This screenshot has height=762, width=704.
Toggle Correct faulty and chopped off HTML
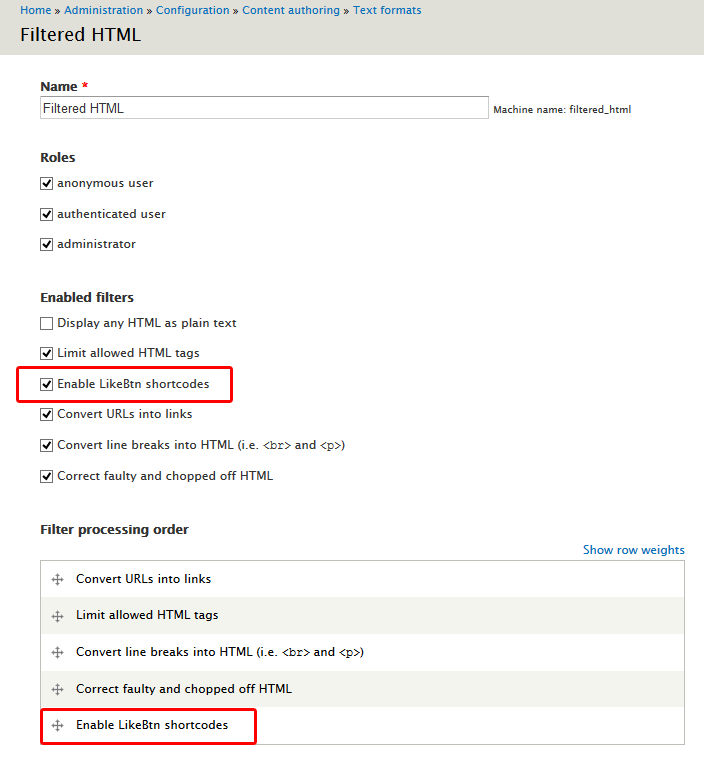coord(46,476)
